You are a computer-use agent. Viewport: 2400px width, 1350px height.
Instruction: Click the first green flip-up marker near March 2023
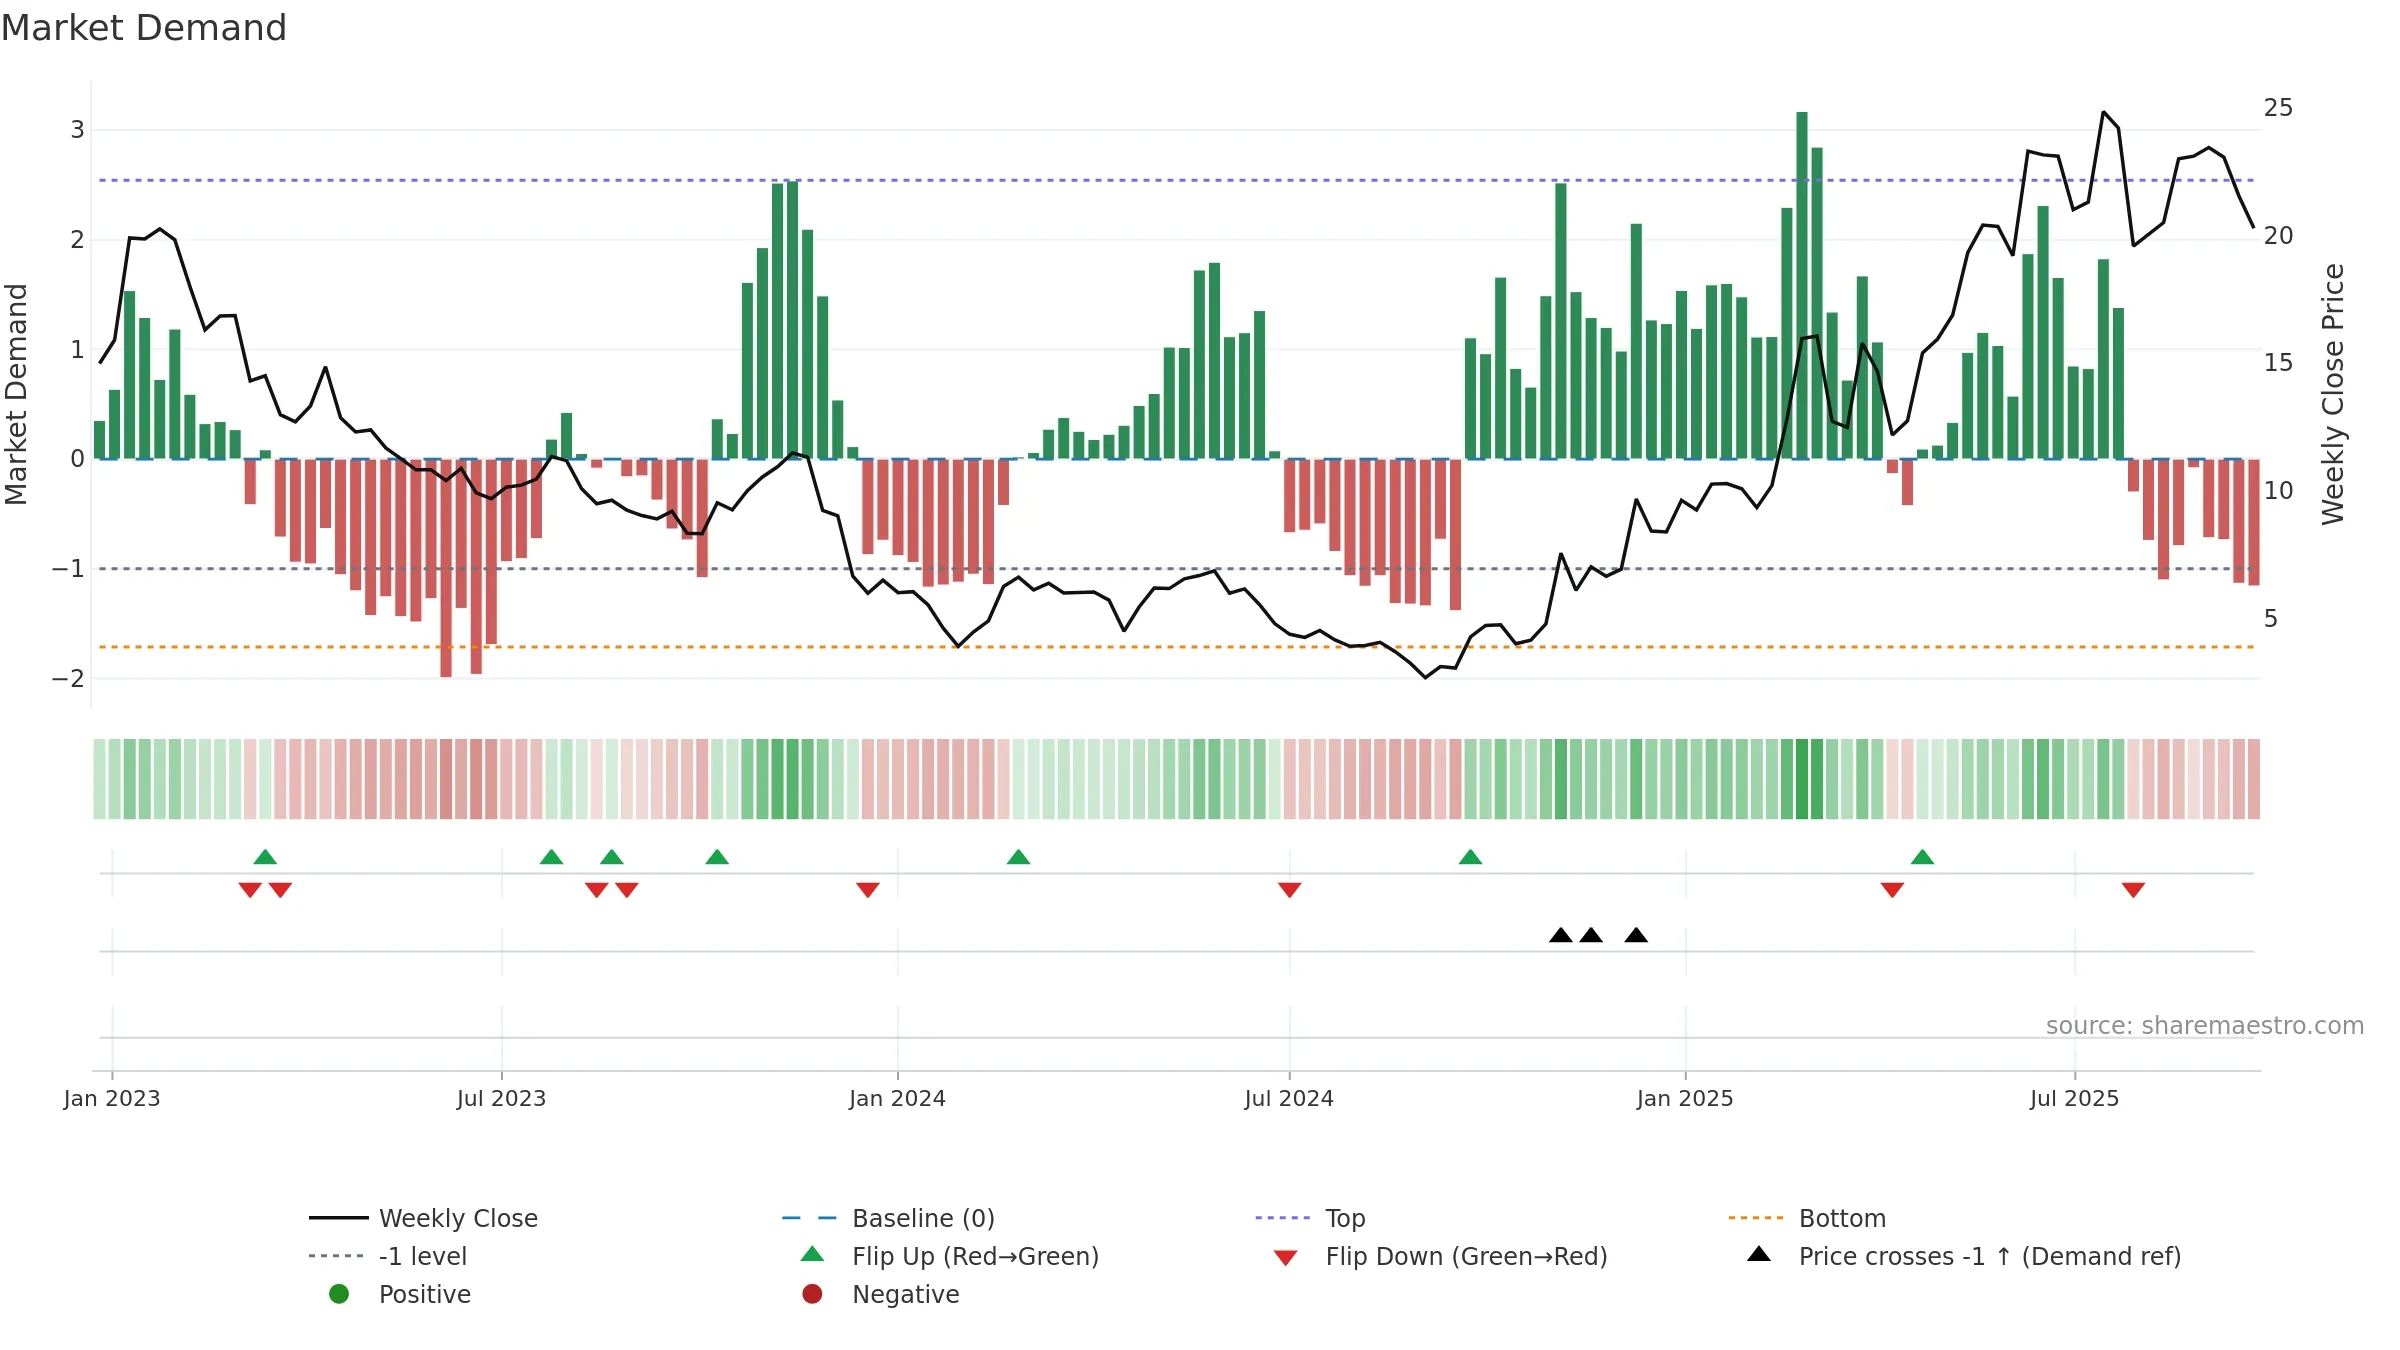[x=265, y=856]
